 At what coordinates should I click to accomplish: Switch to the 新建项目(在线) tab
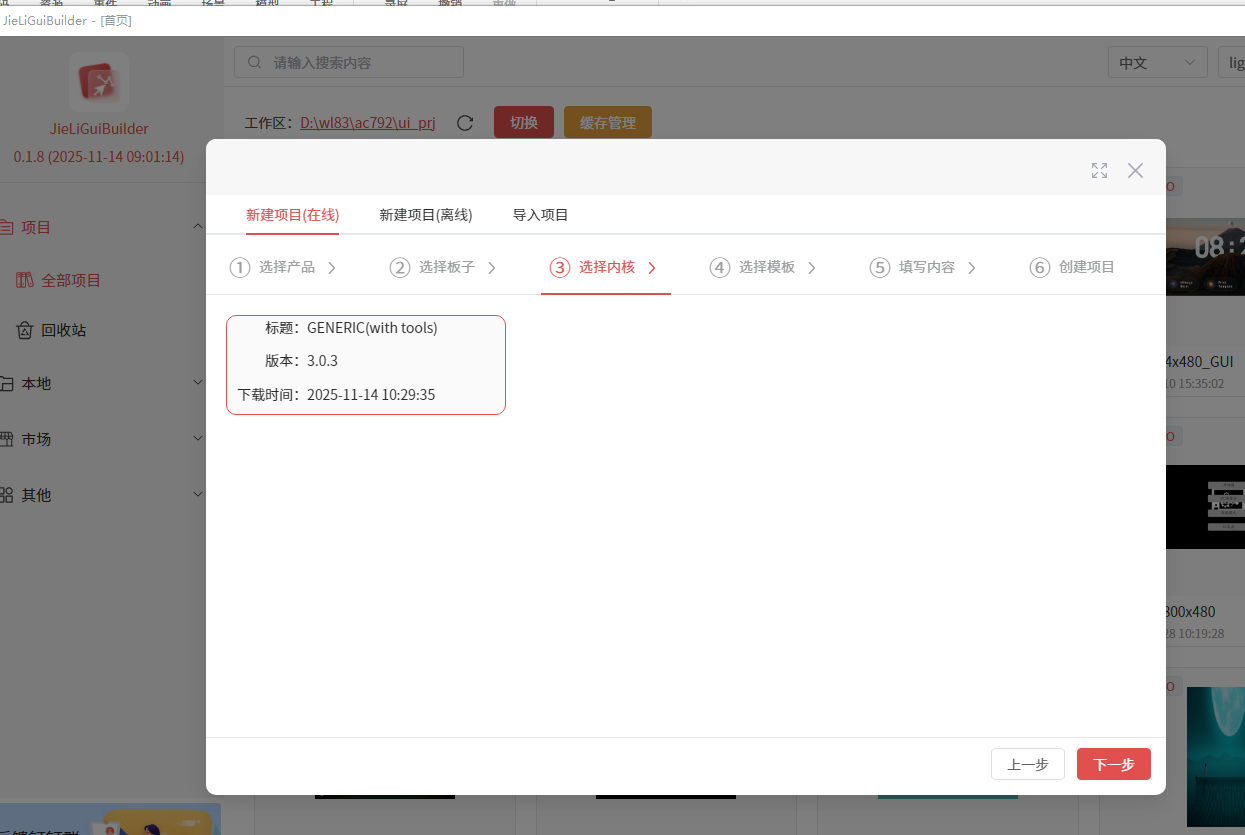(x=293, y=215)
